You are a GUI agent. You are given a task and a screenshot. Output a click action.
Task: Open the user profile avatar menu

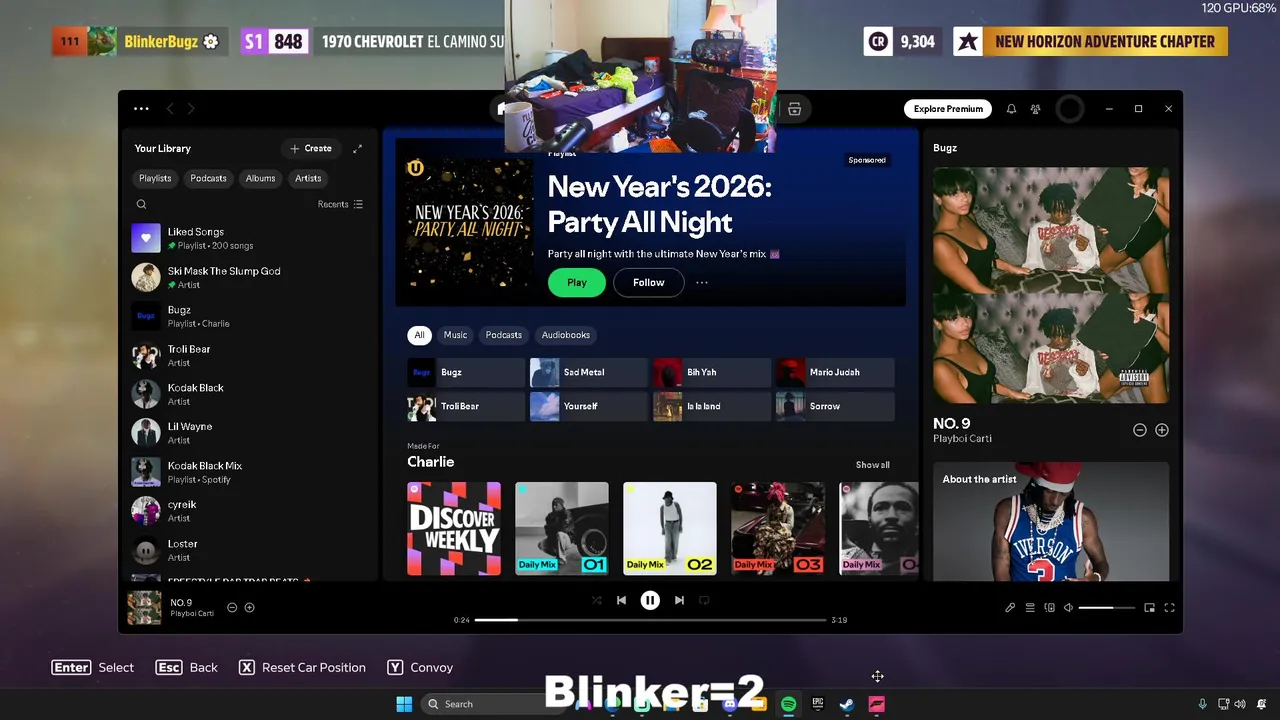tap(1069, 109)
